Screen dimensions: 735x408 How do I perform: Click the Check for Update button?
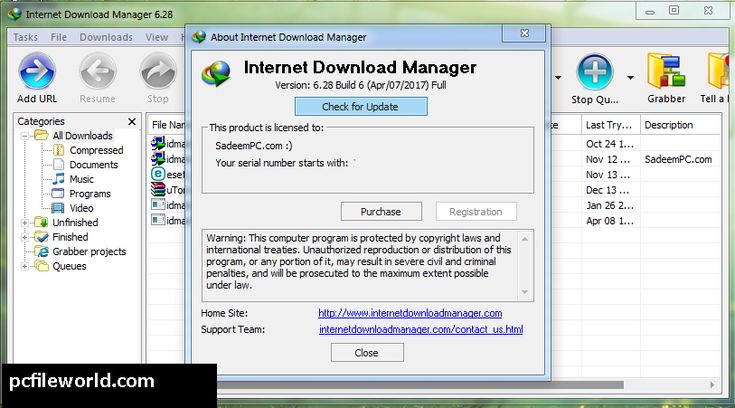pyautogui.click(x=360, y=106)
